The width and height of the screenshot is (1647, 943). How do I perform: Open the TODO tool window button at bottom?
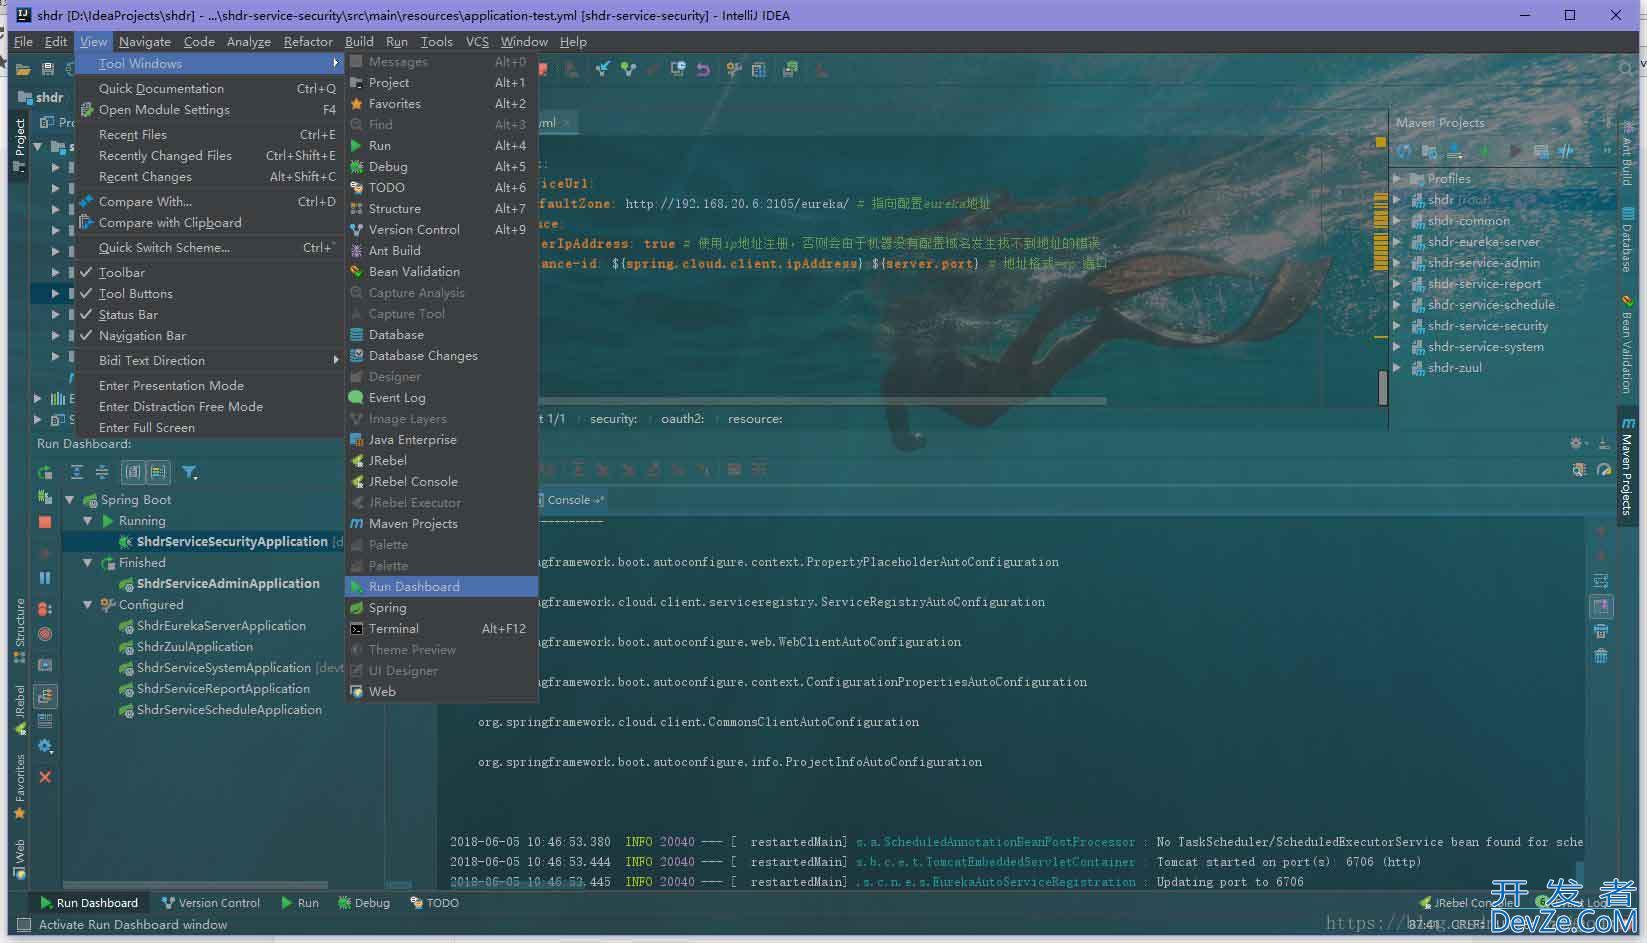point(434,903)
